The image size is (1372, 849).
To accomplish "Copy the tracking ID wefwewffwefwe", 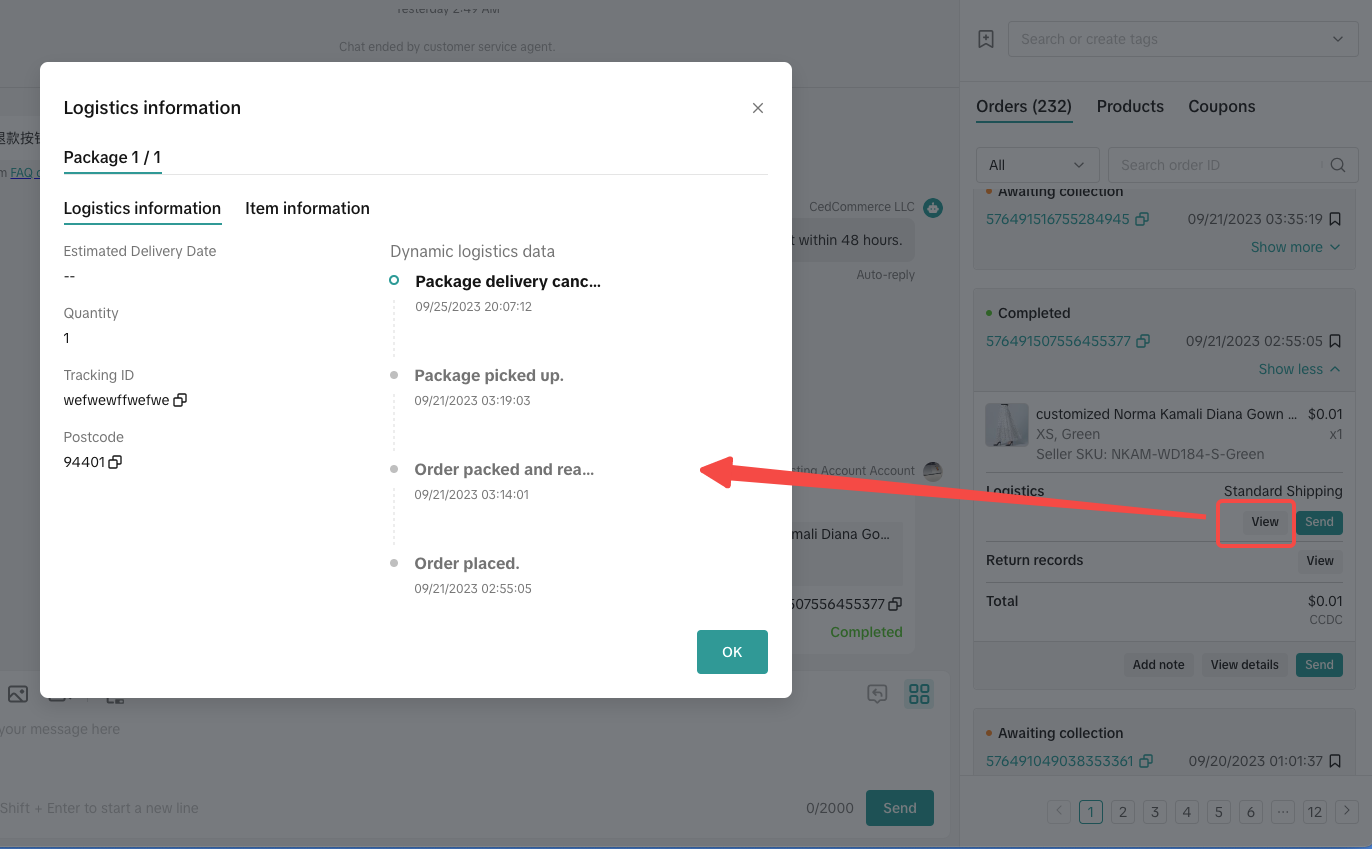I will [x=180, y=400].
